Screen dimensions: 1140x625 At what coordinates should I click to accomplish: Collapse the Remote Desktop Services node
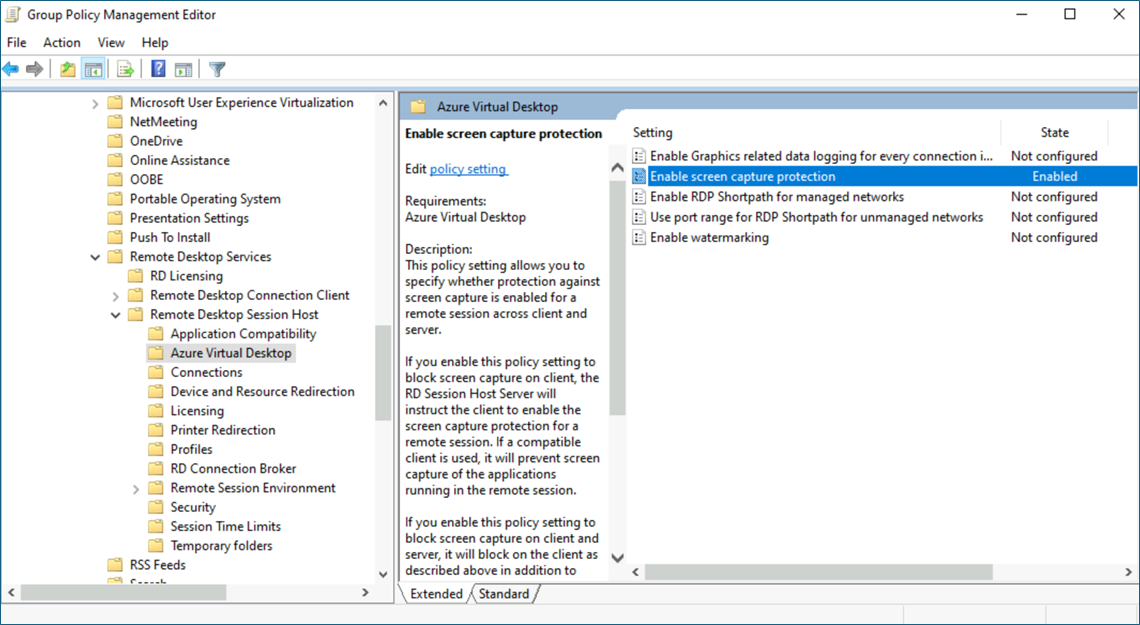coord(95,257)
